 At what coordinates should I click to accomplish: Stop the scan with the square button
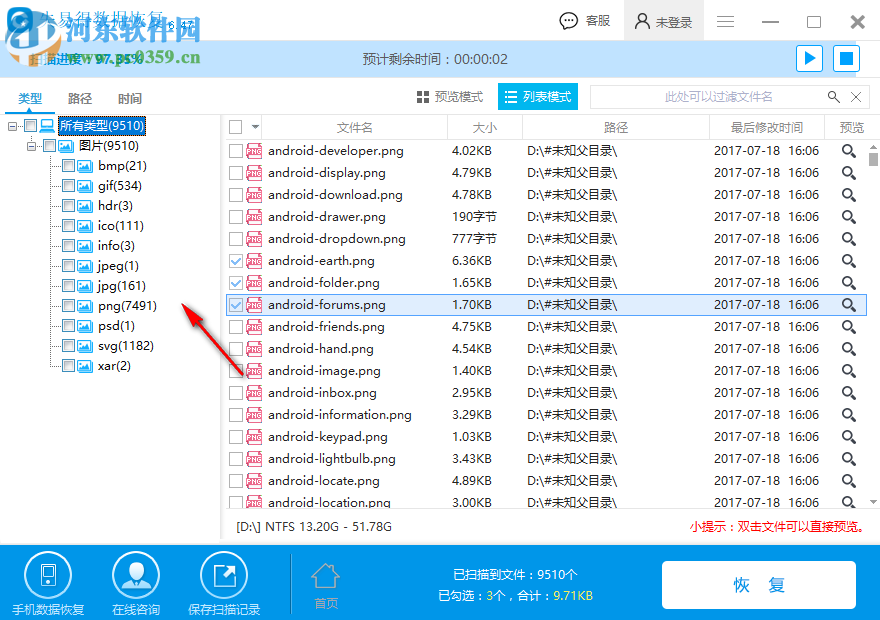tap(846, 58)
